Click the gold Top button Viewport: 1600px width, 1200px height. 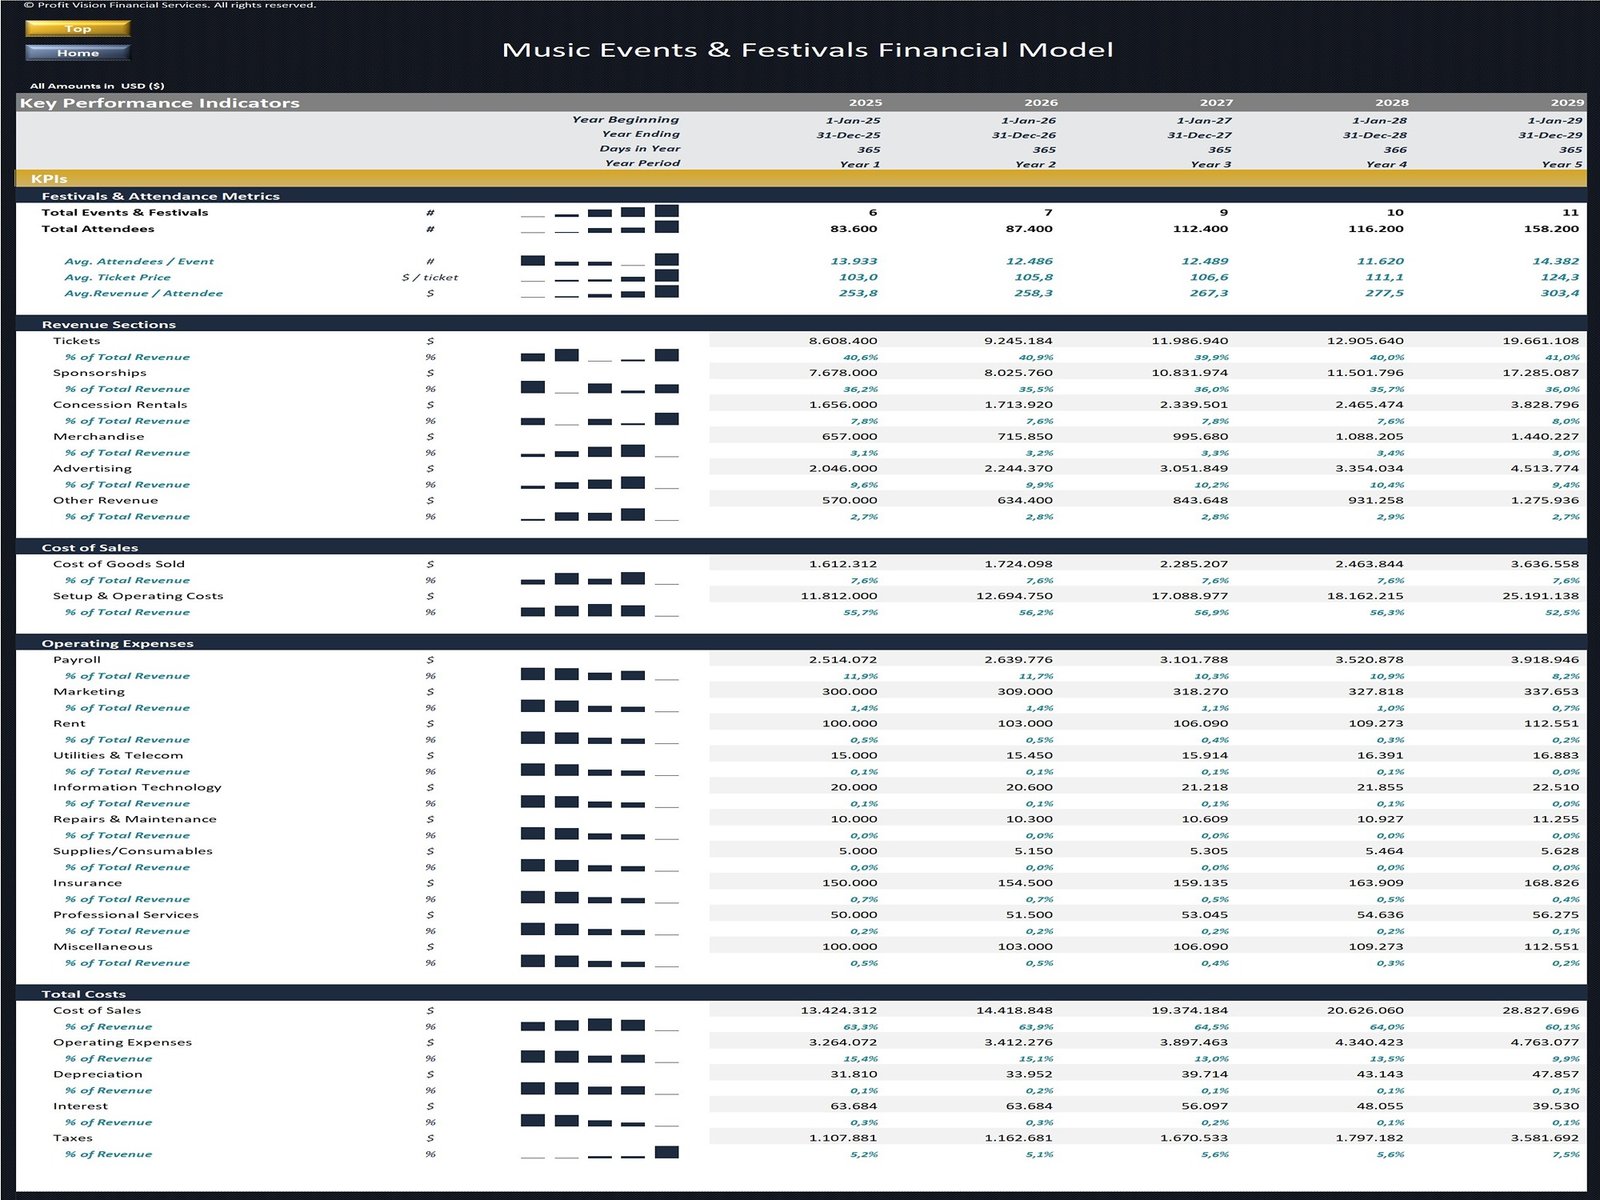point(78,29)
